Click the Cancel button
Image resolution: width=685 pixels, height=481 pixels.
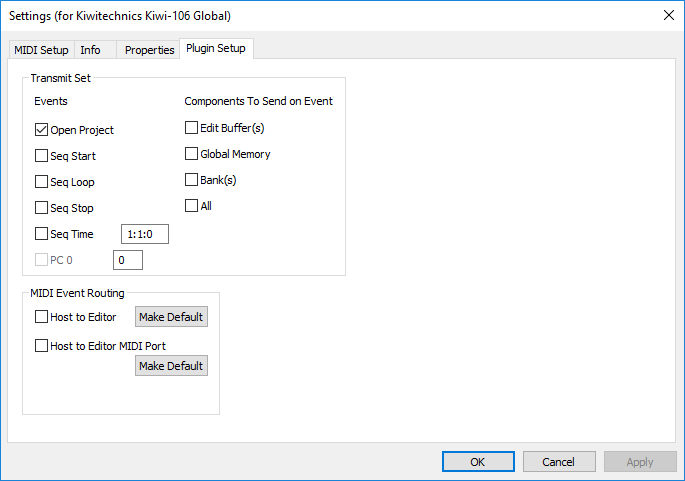(559, 462)
